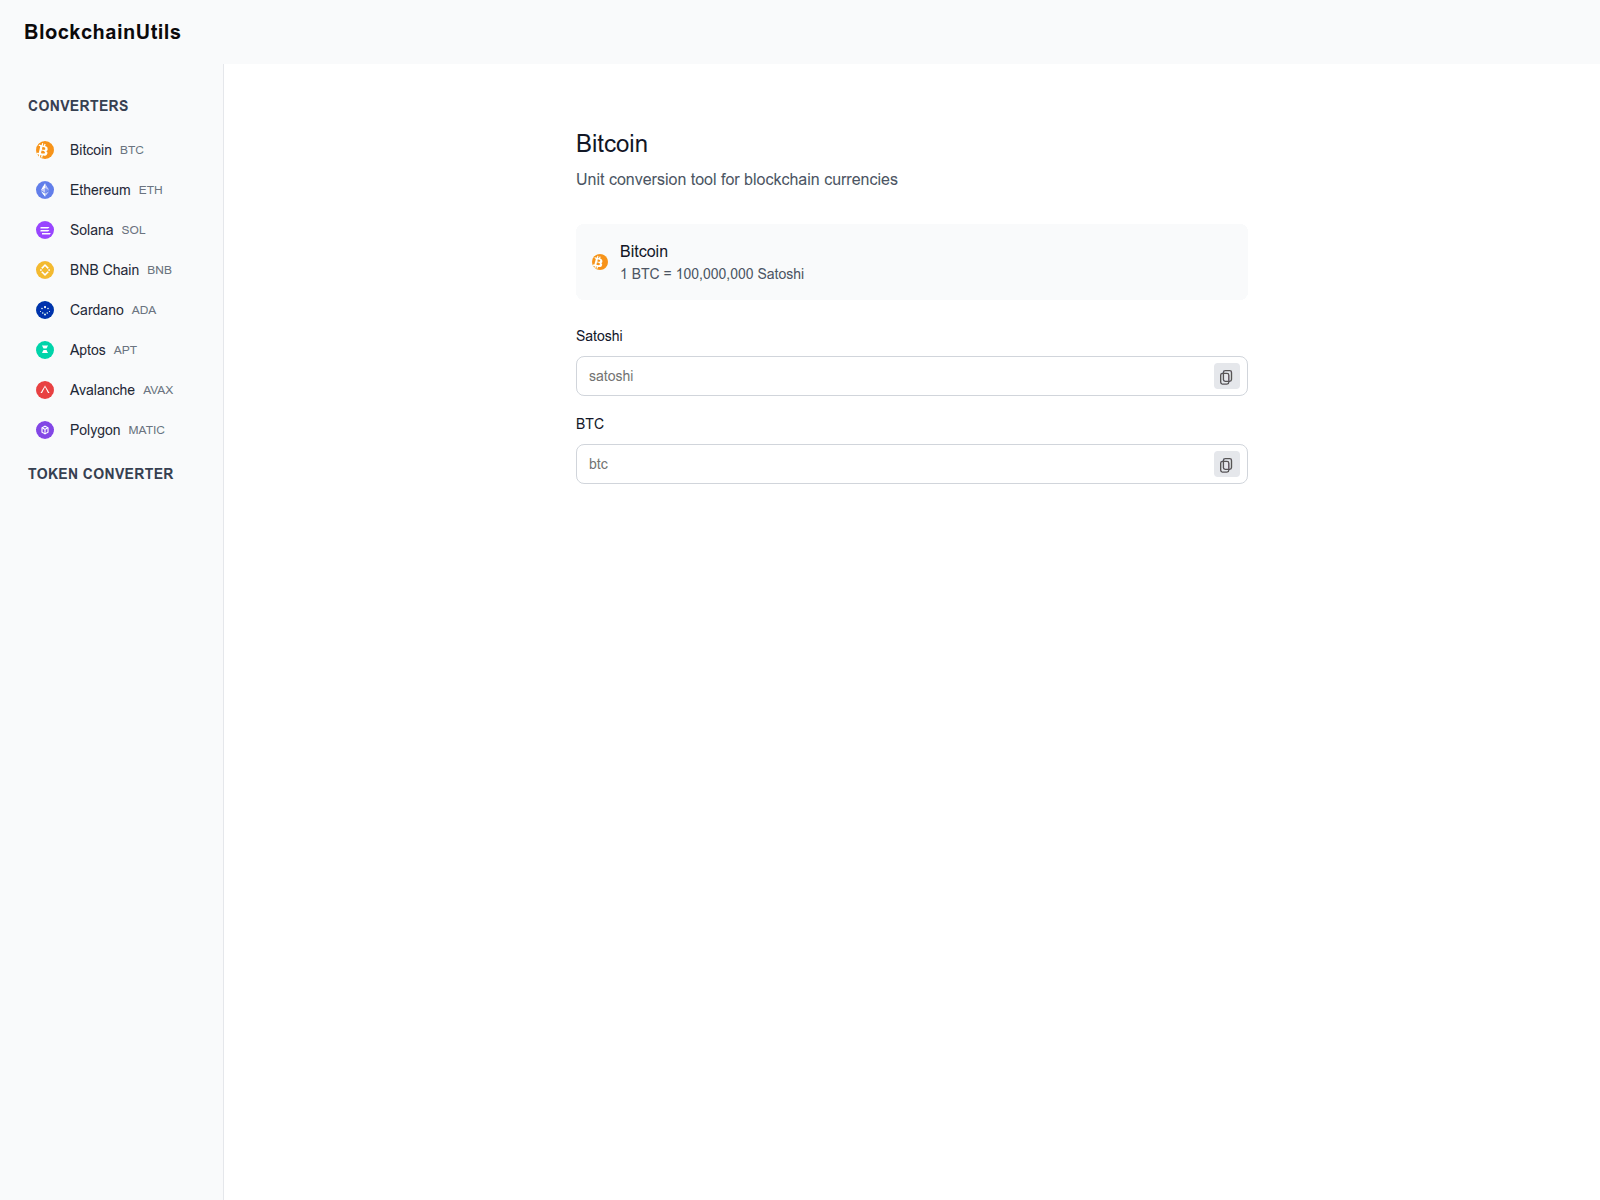Open the Ethereum converter link
1600x1200 pixels.
click(100, 189)
